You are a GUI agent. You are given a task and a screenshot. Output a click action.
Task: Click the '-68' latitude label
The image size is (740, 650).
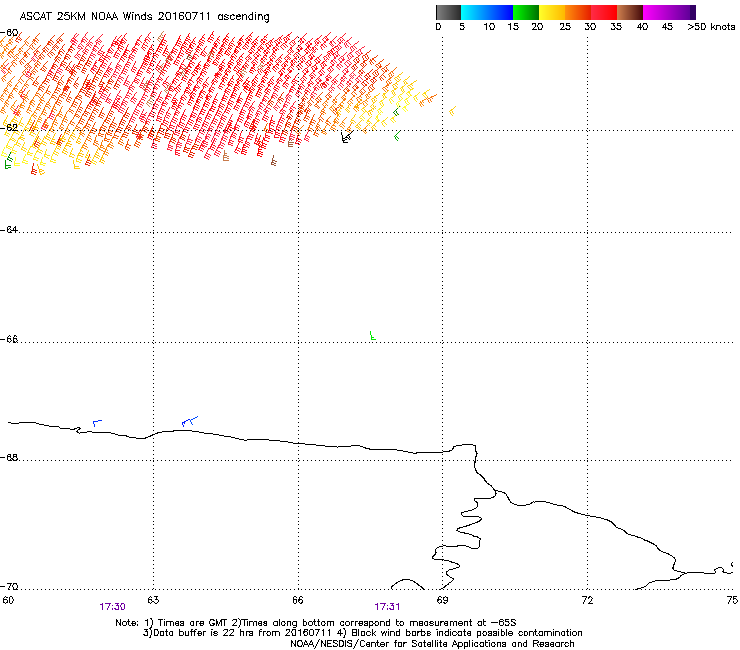tap(9, 457)
